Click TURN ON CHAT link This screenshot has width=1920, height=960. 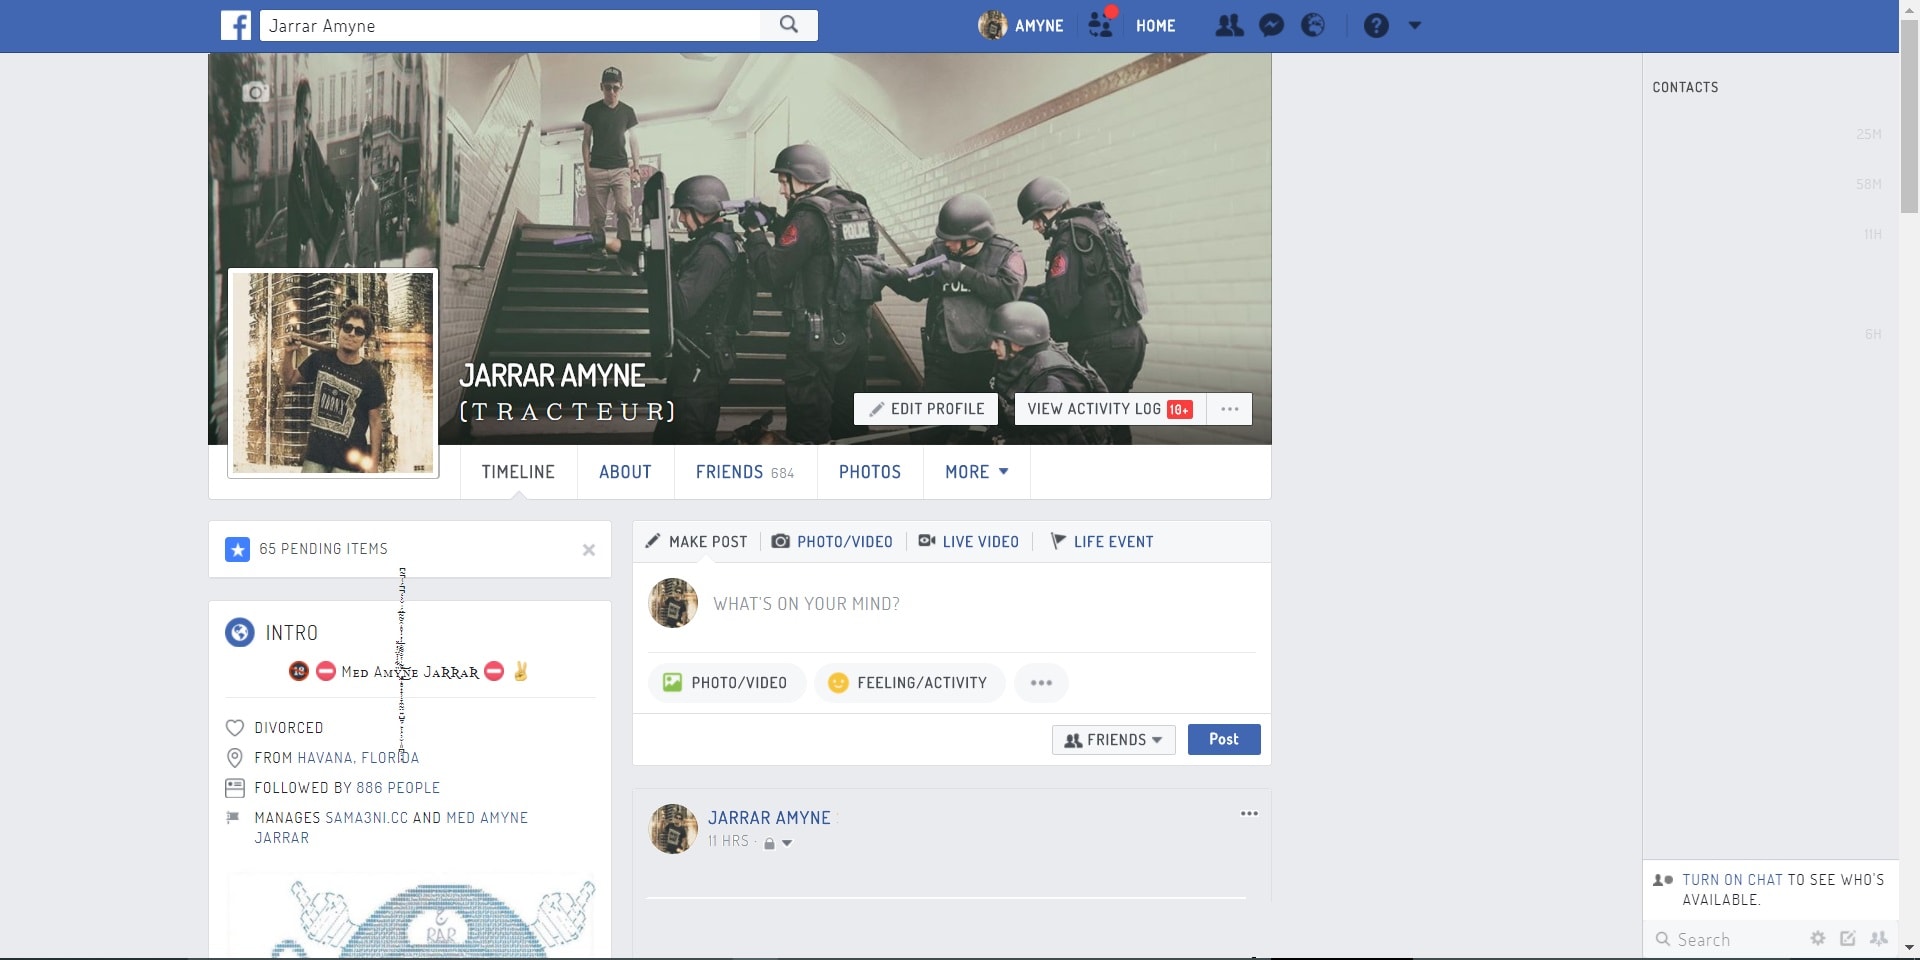(1732, 880)
